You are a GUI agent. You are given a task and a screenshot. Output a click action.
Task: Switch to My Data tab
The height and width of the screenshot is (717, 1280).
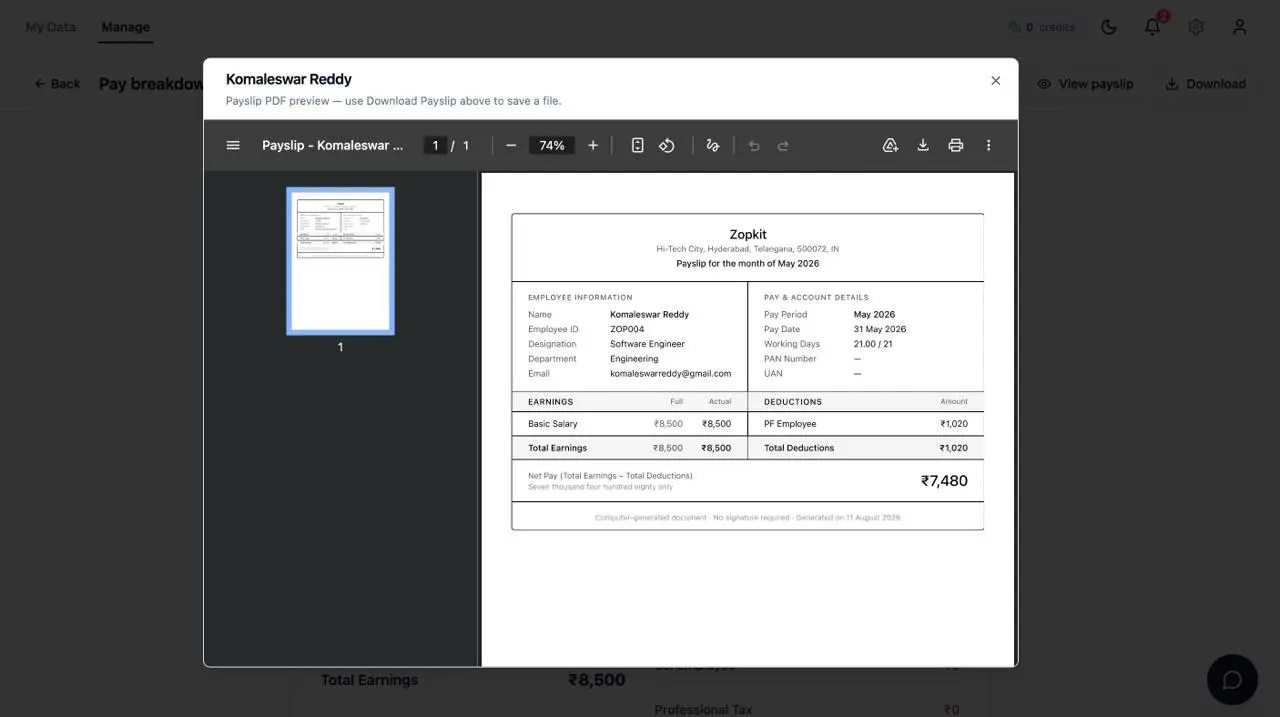[50, 27]
